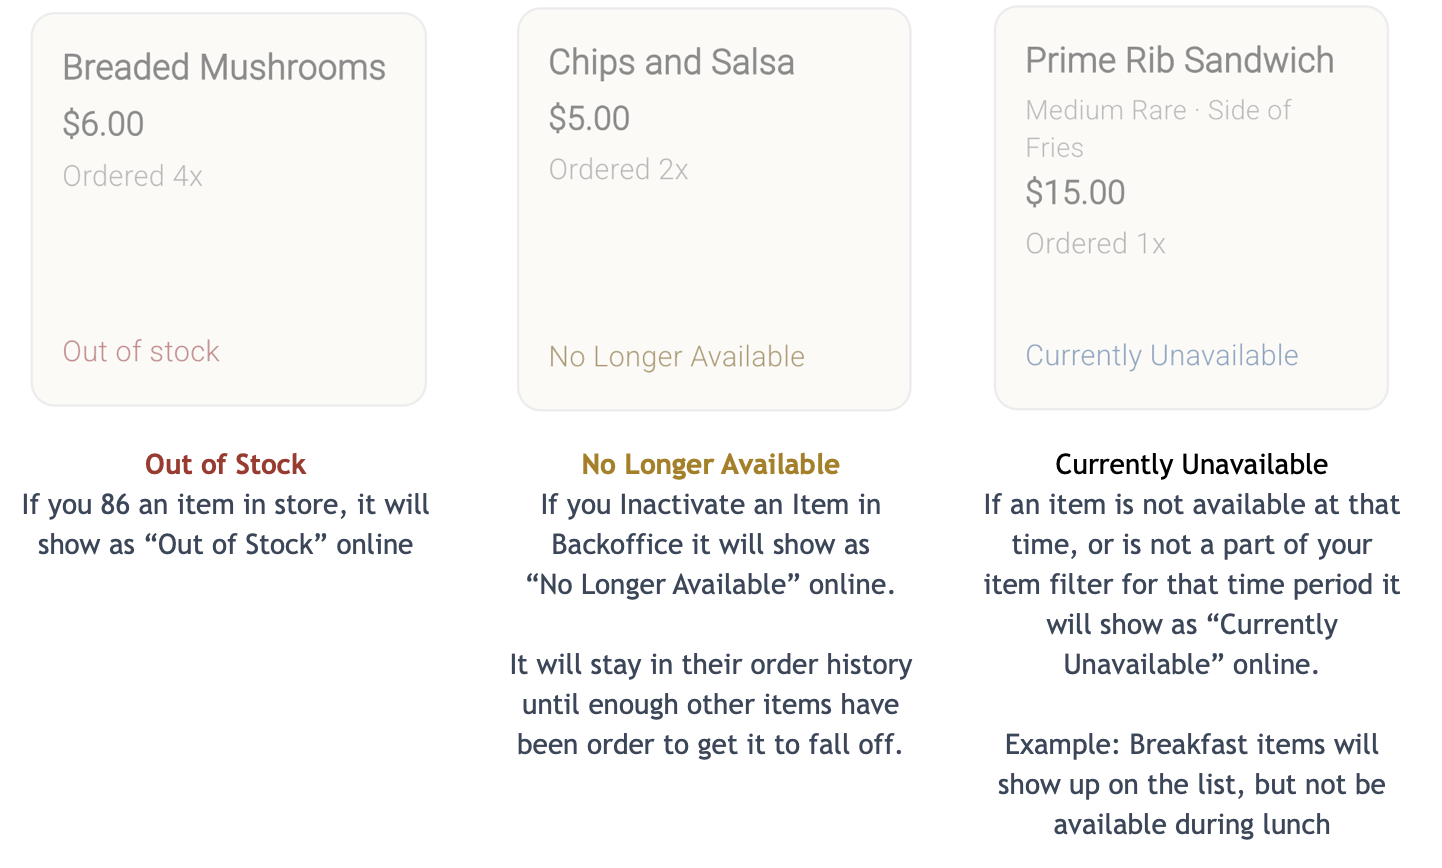Click the "If you 86 an item" description
1442x868 pixels.
click(x=225, y=524)
